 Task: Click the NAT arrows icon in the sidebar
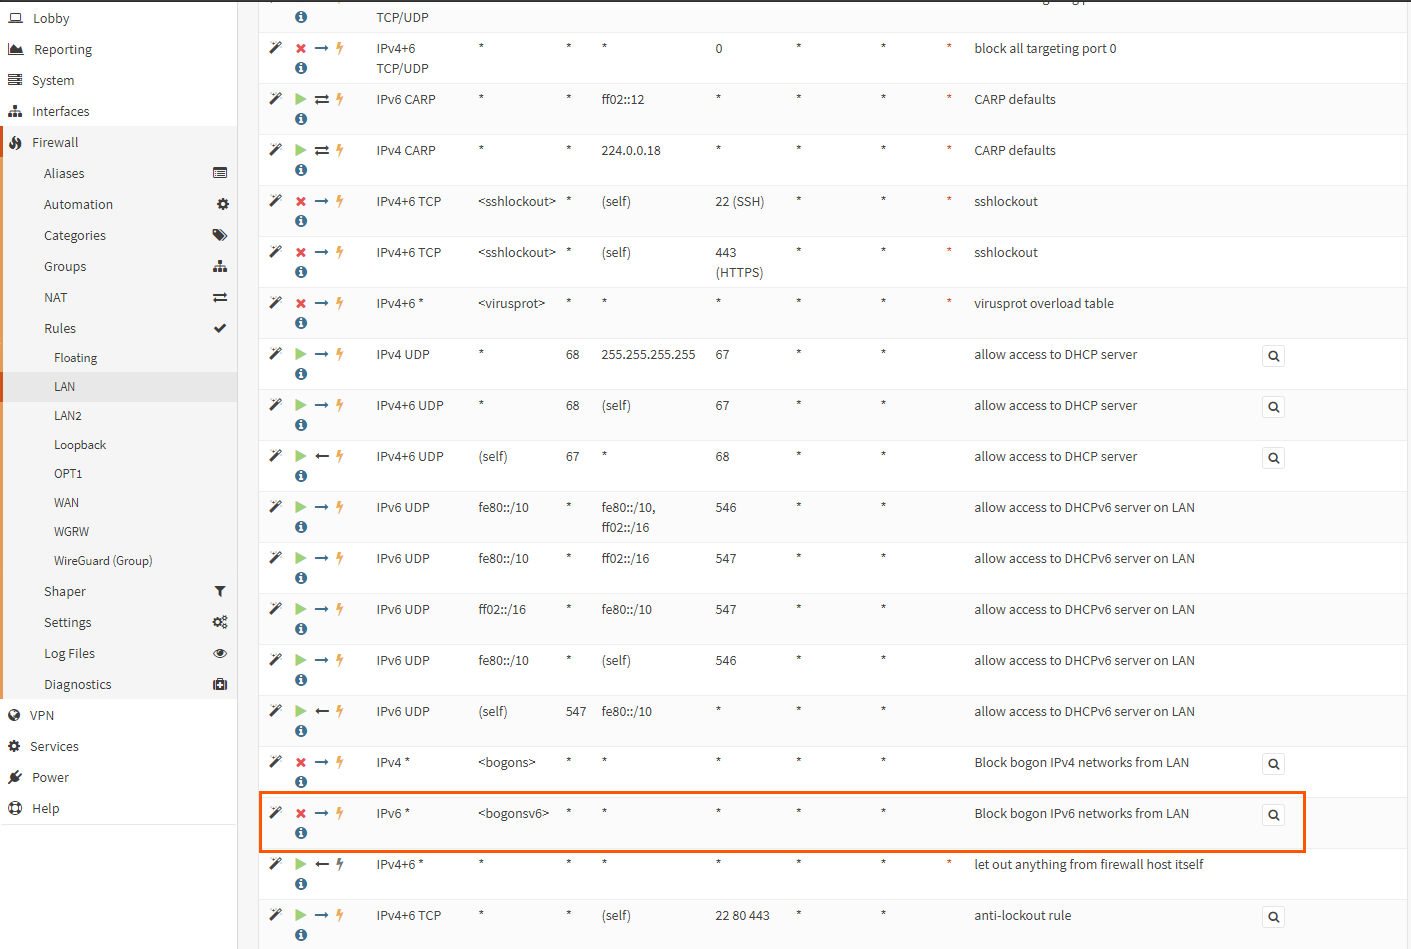pyautogui.click(x=220, y=296)
